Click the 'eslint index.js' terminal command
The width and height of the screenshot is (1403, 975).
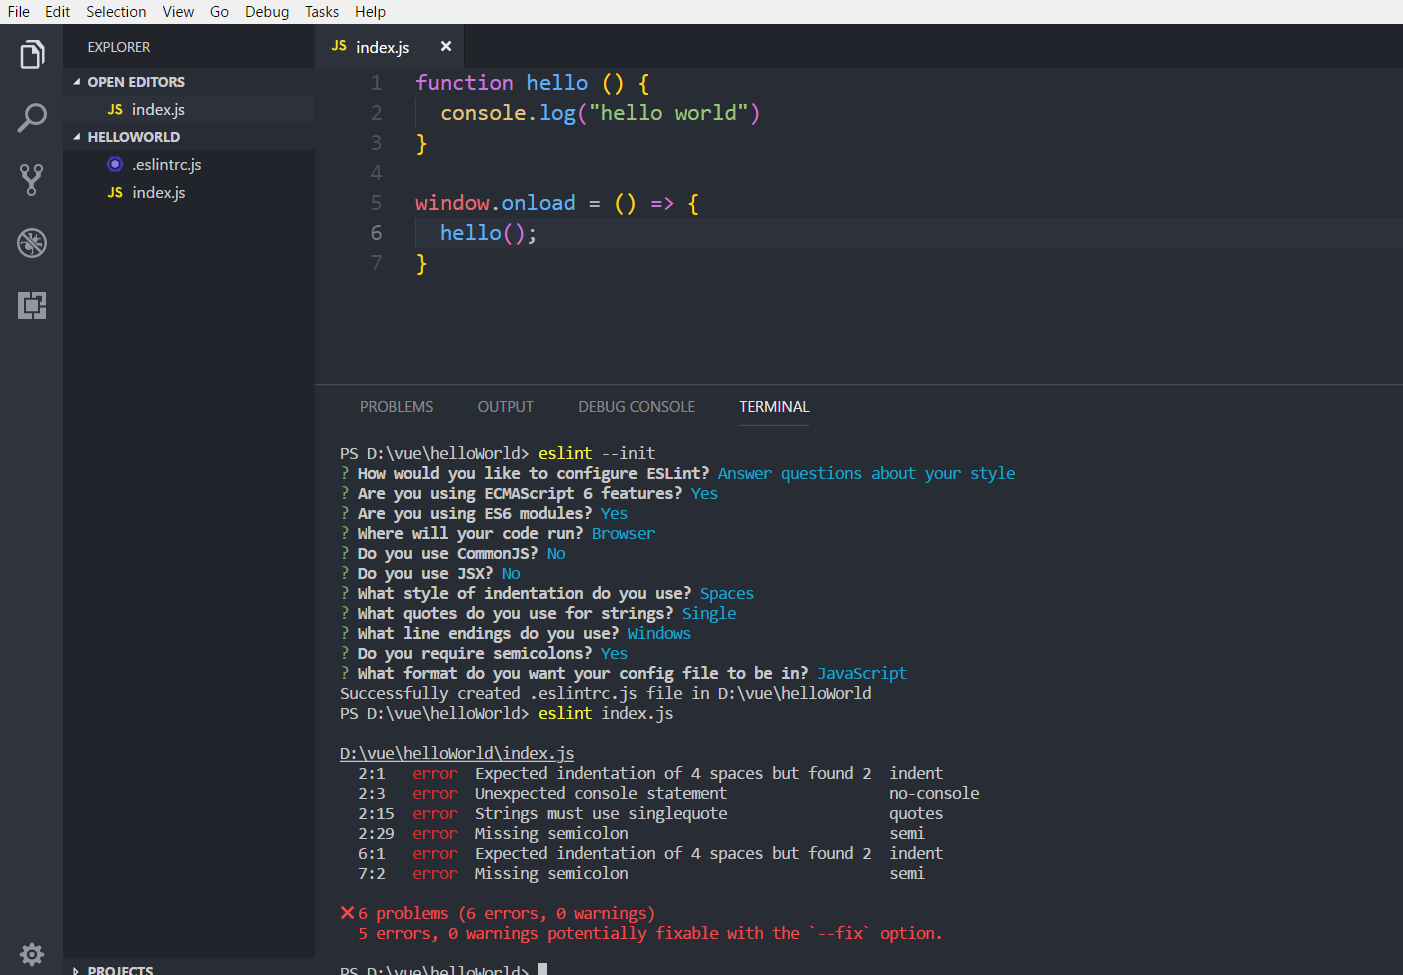tap(605, 713)
